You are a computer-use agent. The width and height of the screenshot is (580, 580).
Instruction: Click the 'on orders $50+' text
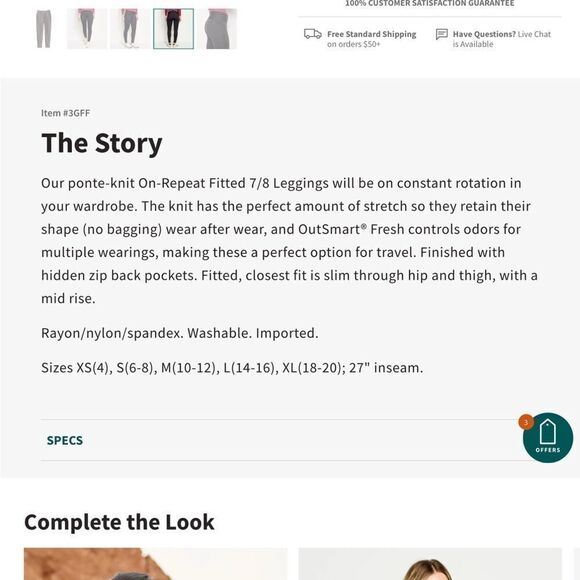click(x=354, y=44)
